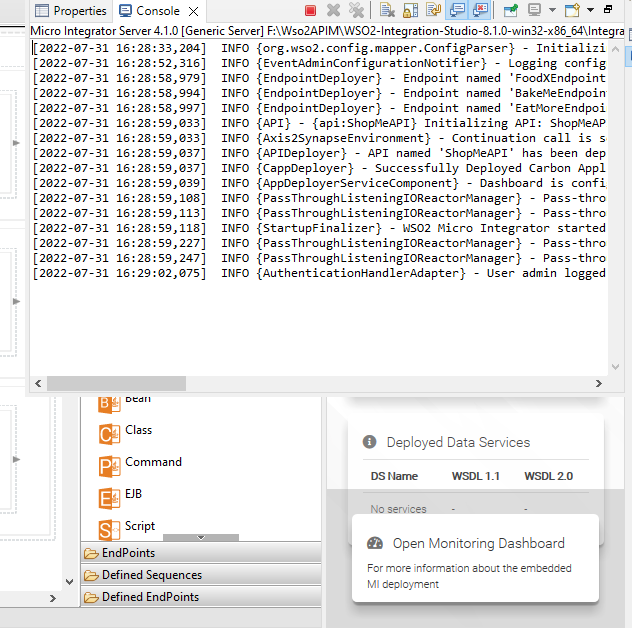The height and width of the screenshot is (628, 632).
Task: Select the EJB mediator icon in palette
Action: [109, 498]
